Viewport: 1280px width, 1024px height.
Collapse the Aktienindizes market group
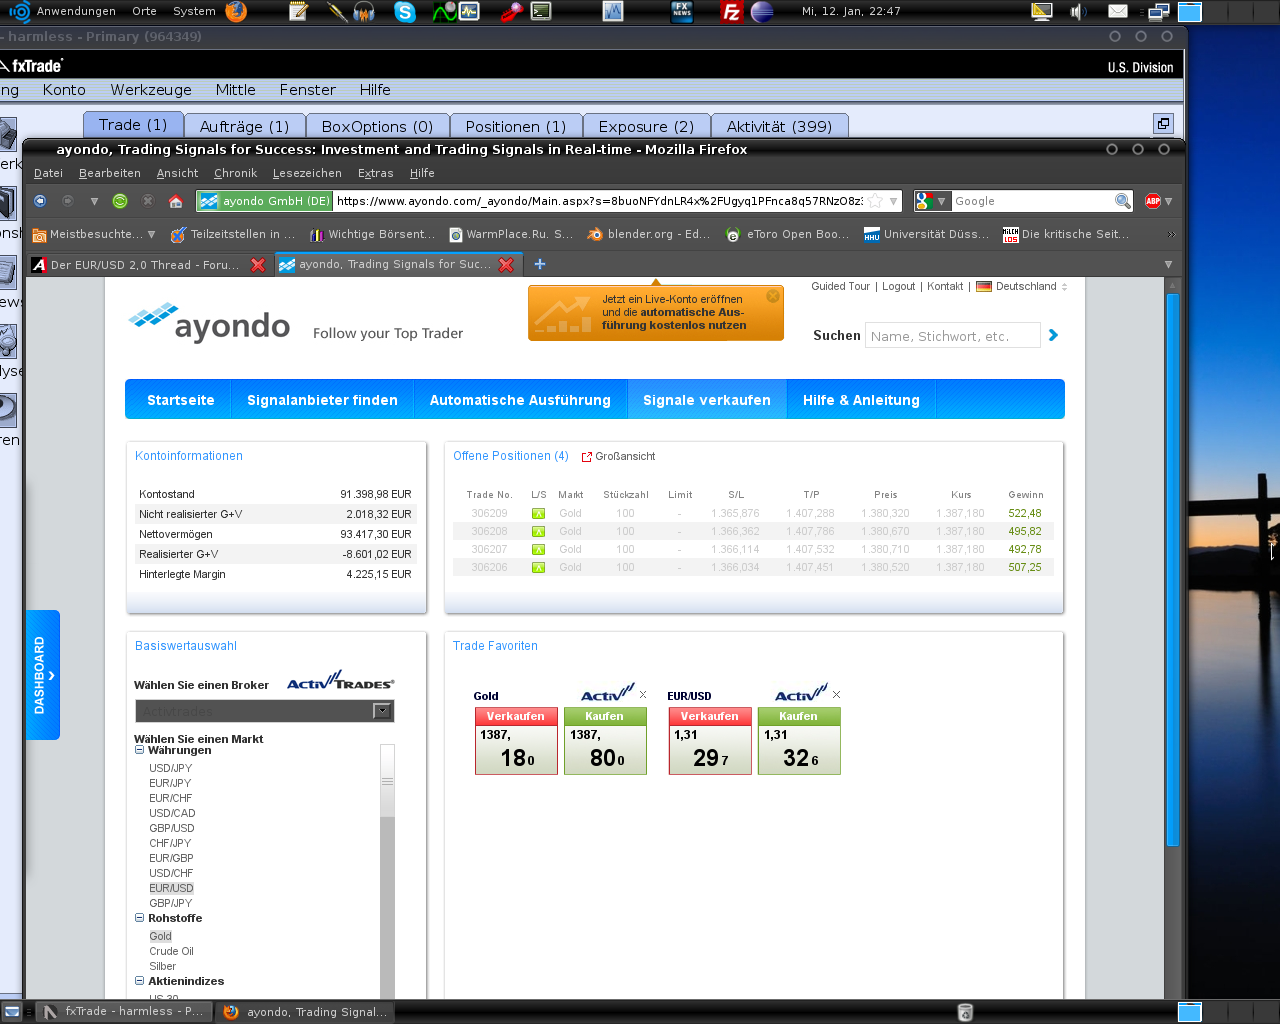tap(140, 981)
